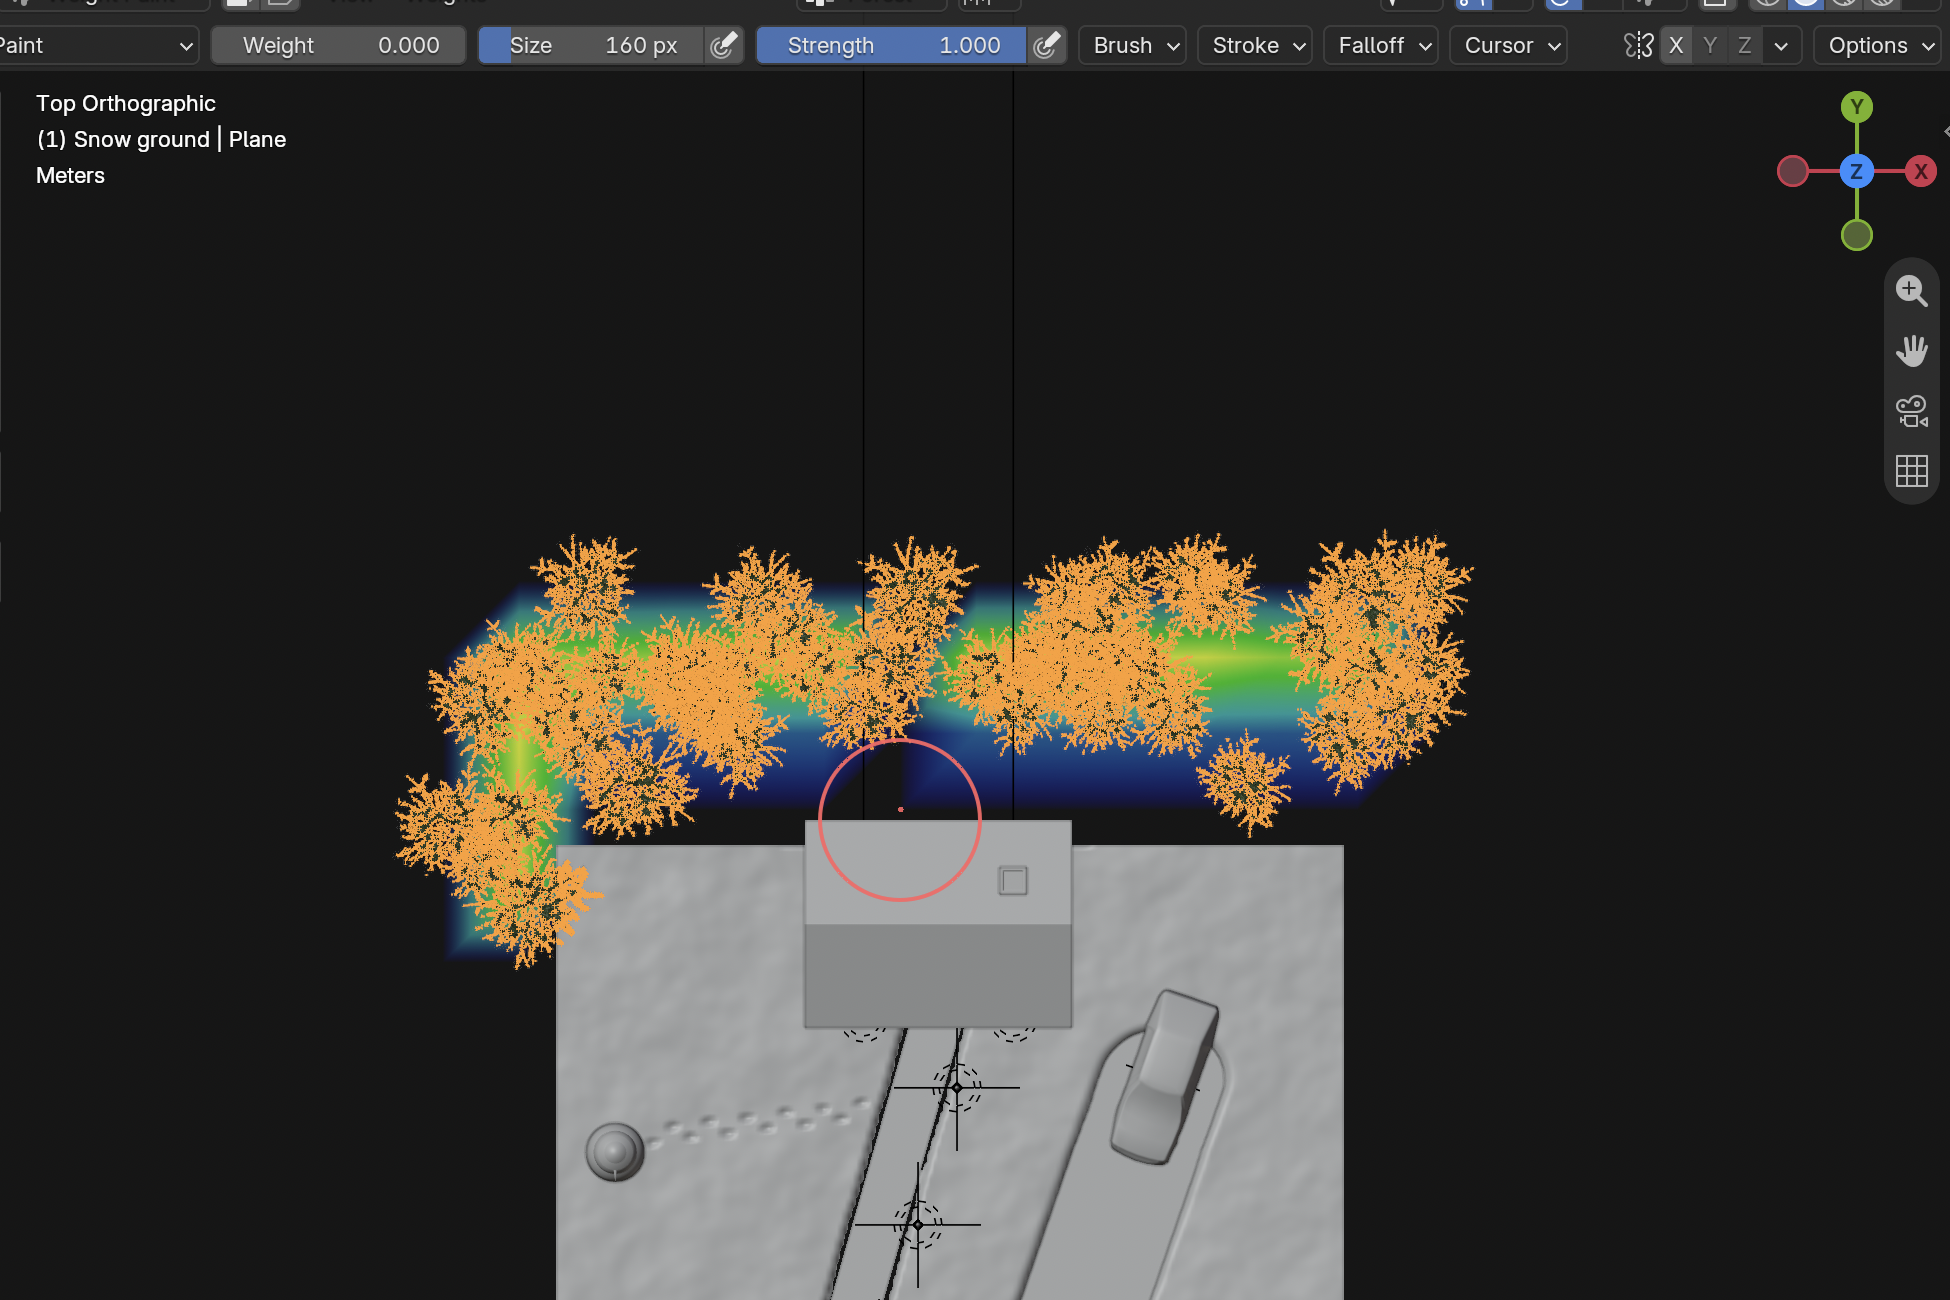Image resolution: width=1950 pixels, height=1300 pixels.
Task: Open the symmetry options dropdown arrow
Action: point(1781,46)
